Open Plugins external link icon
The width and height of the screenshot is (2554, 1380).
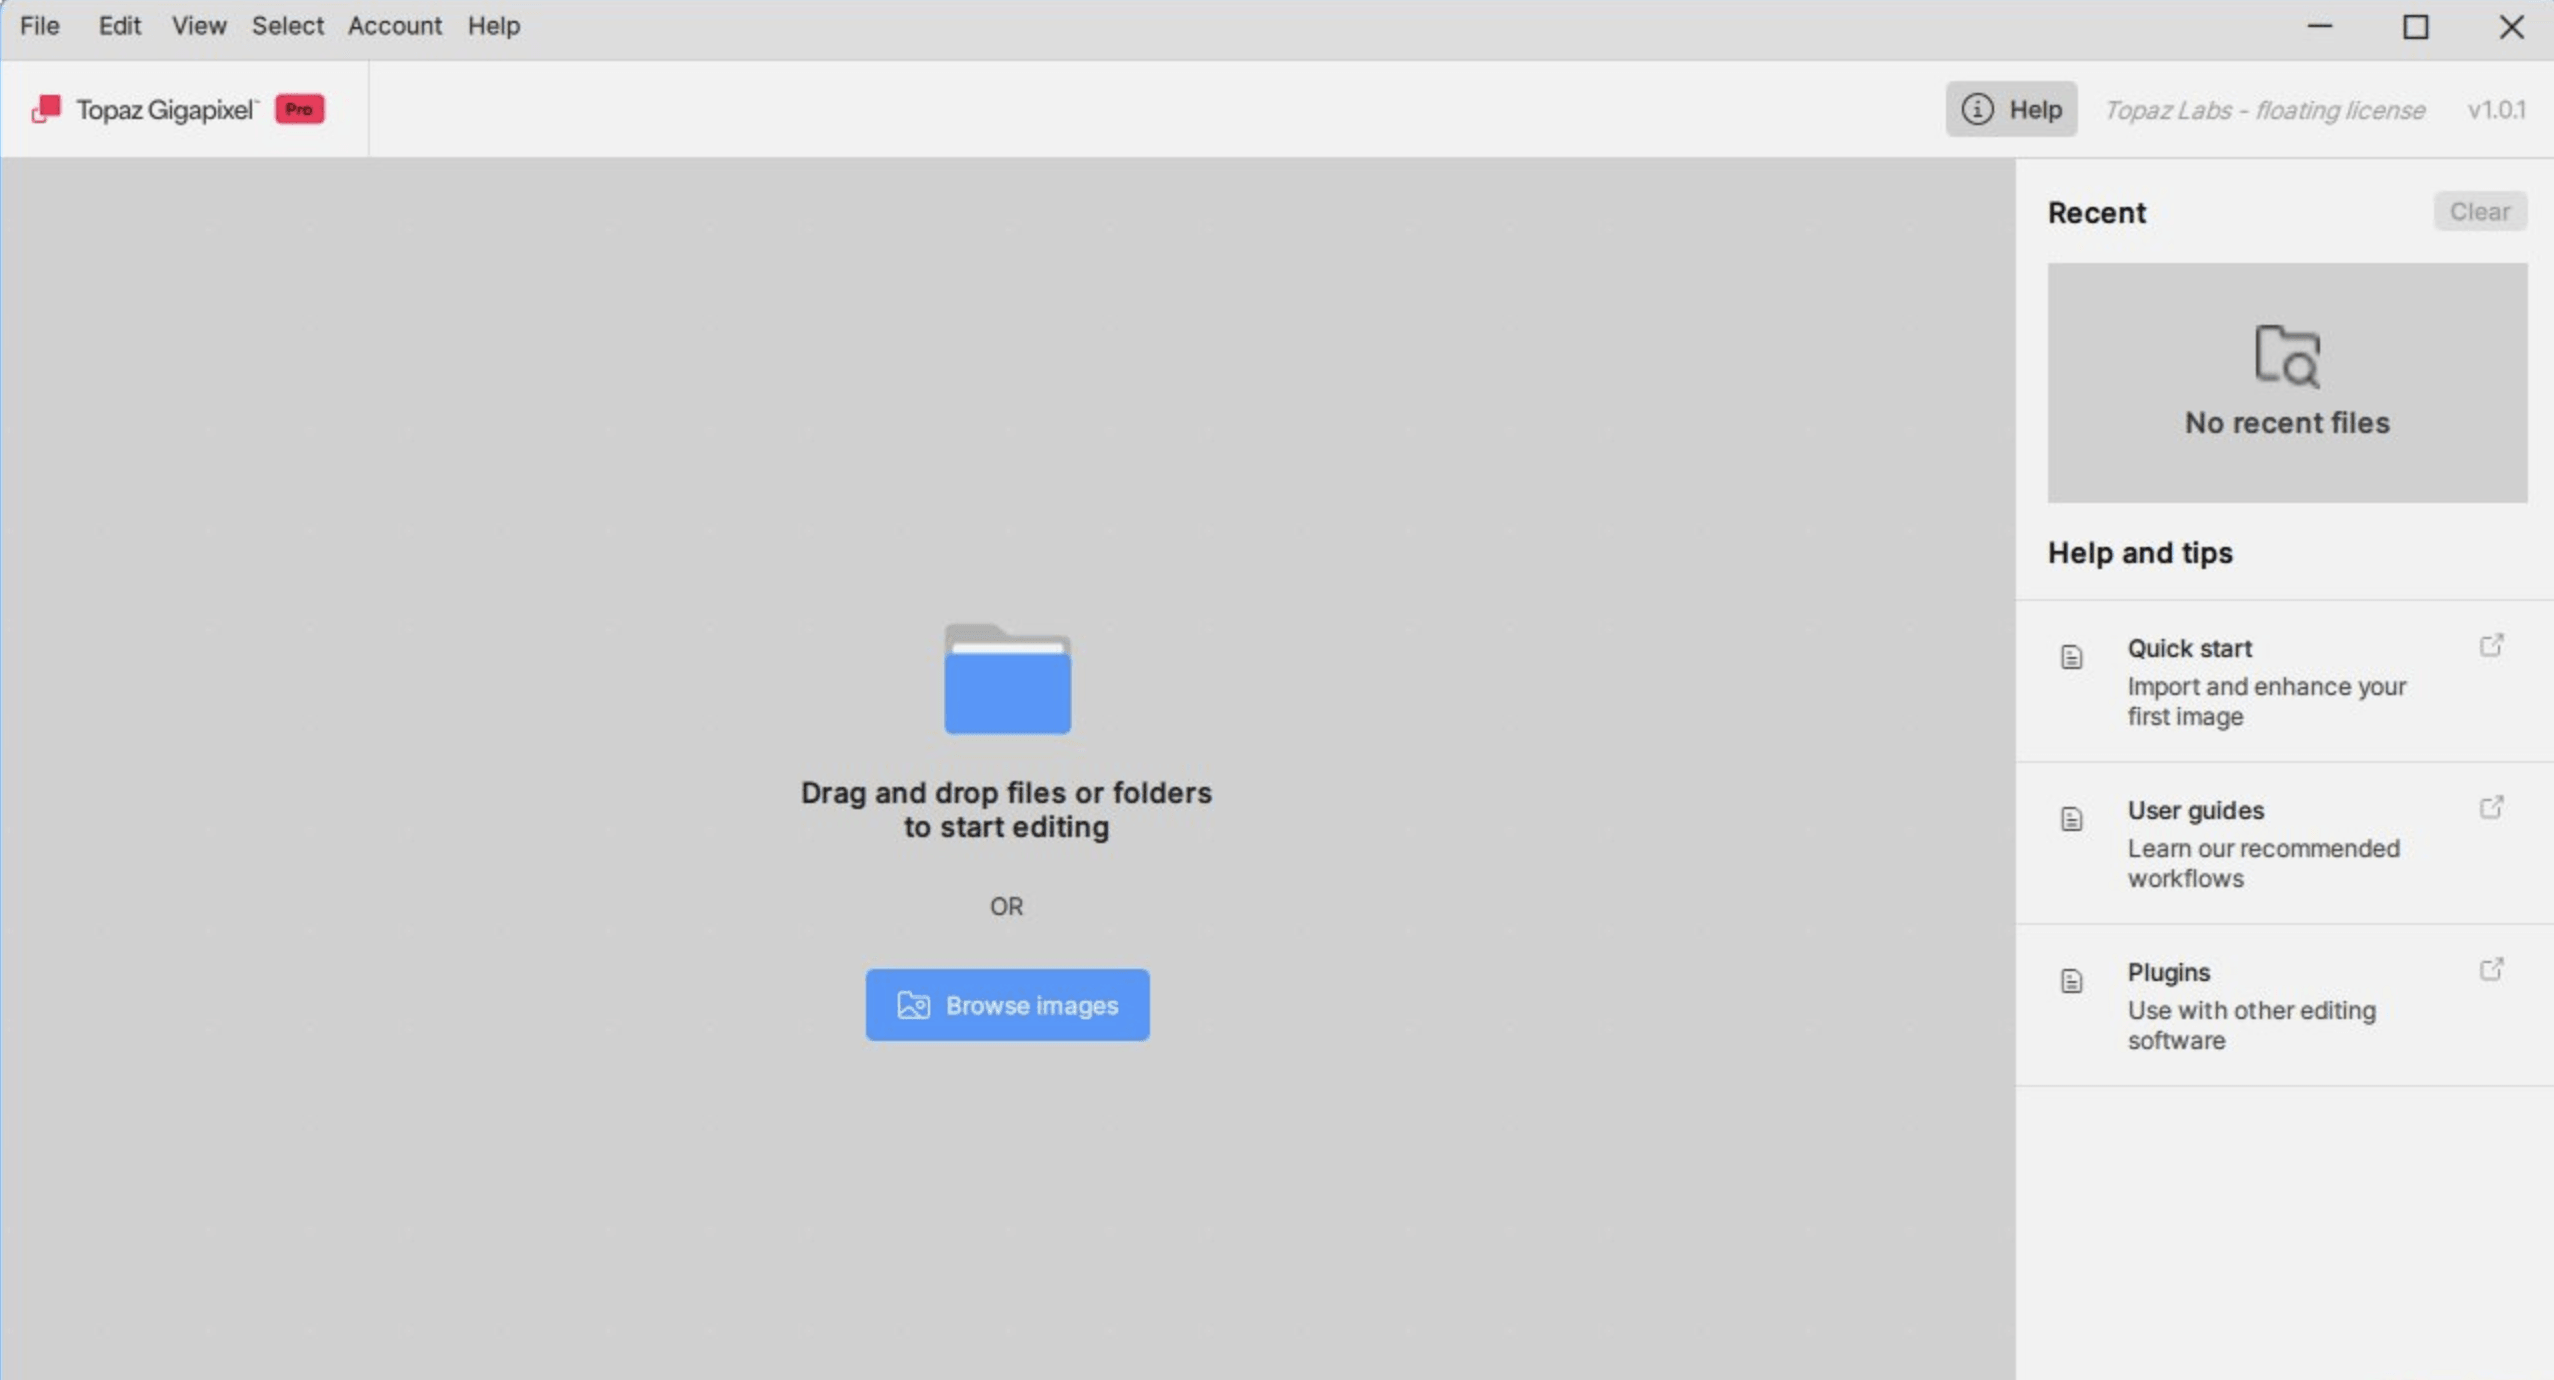(x=2490, y=970)
